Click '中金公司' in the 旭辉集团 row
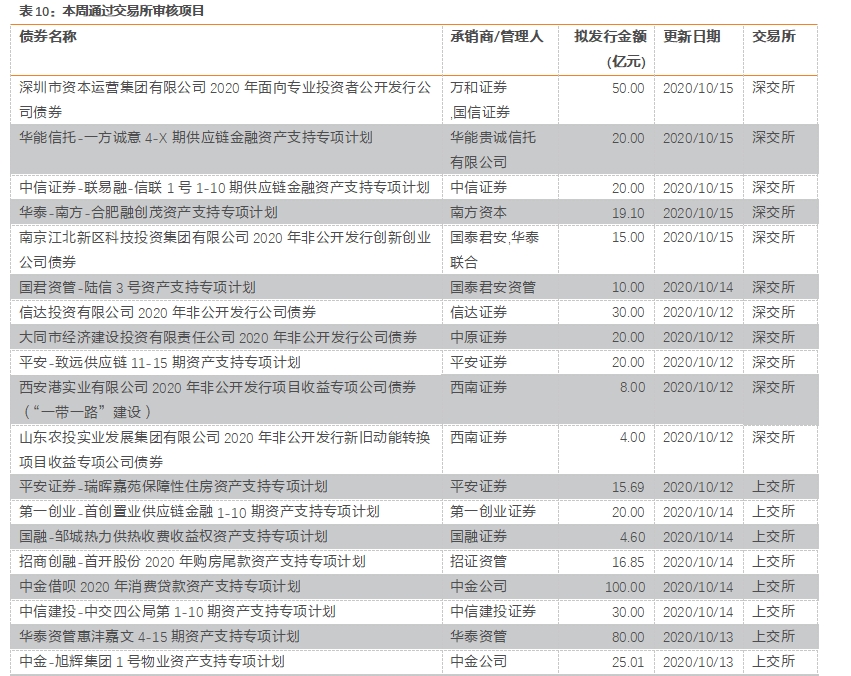This screenshot has width=851, height=676. coord(478,661)
